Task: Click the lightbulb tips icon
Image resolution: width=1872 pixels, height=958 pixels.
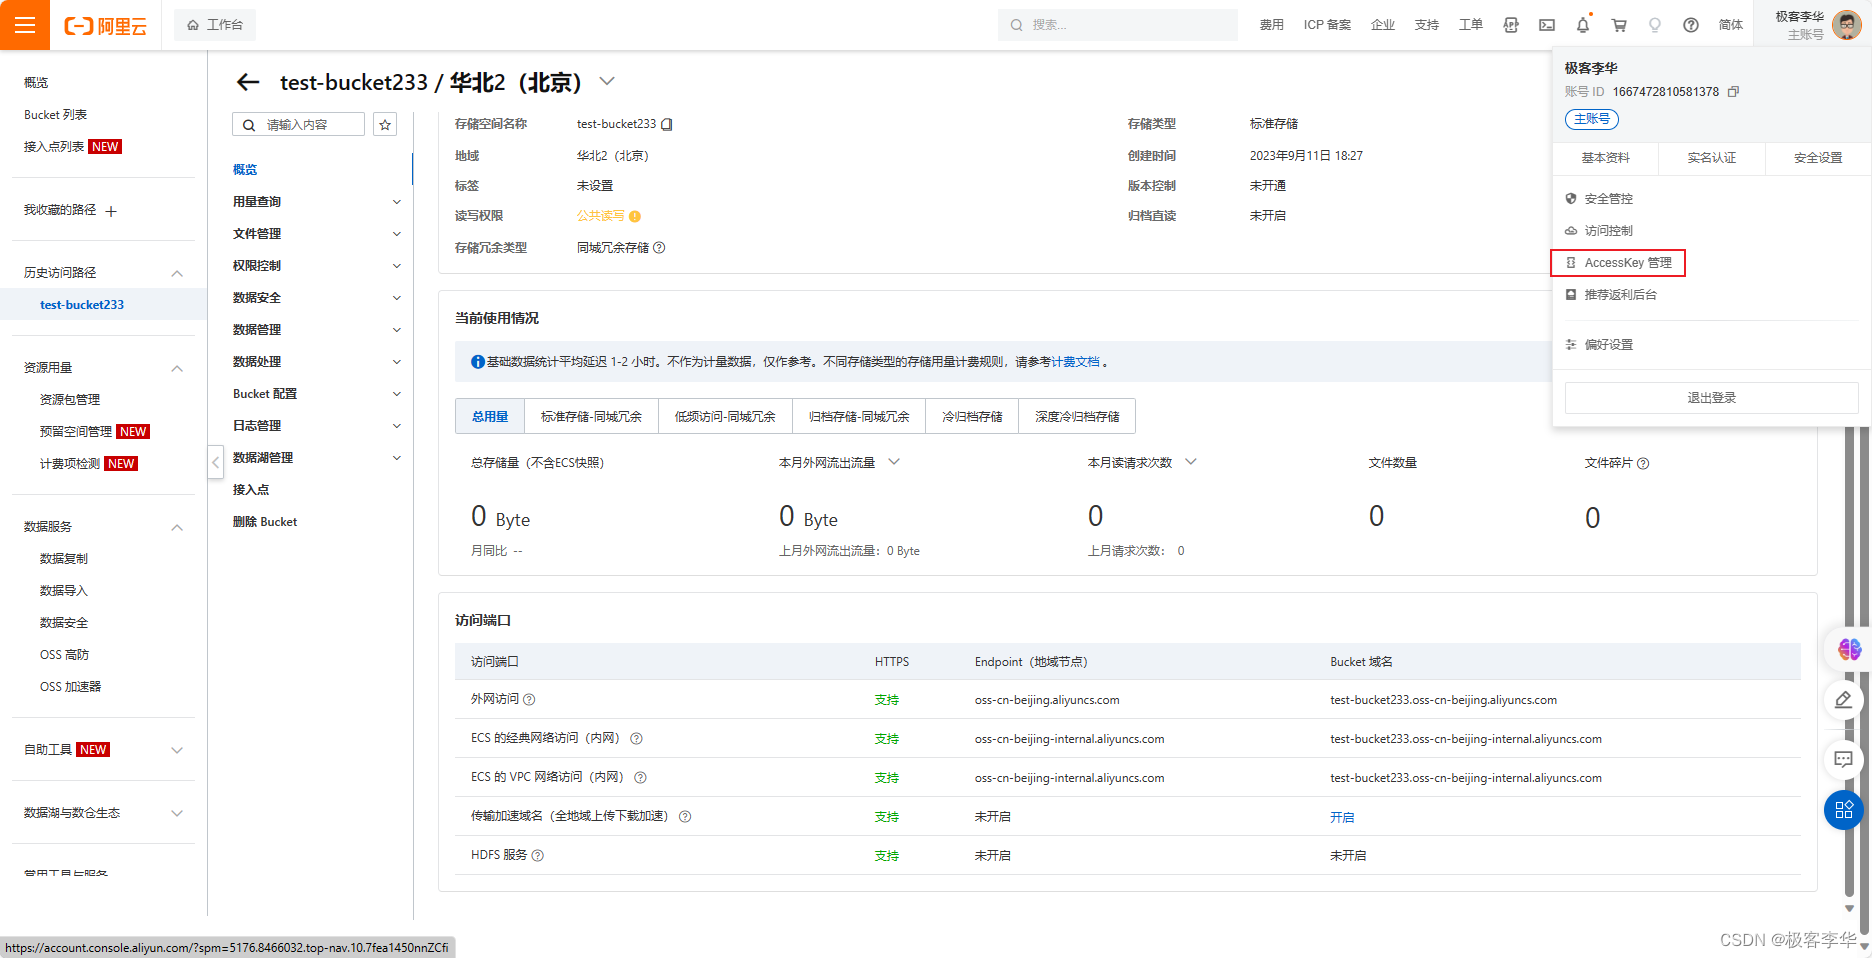Action: click(1655, 25)
